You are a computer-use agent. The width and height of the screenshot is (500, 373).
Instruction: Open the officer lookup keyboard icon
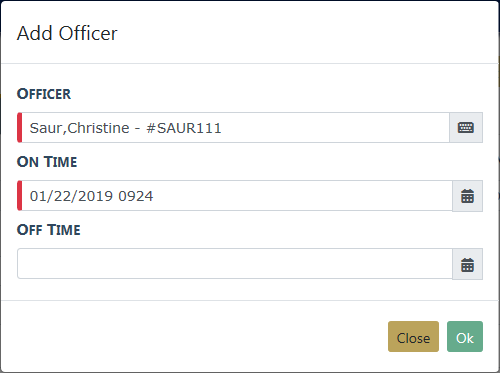(x=466, y=128)
